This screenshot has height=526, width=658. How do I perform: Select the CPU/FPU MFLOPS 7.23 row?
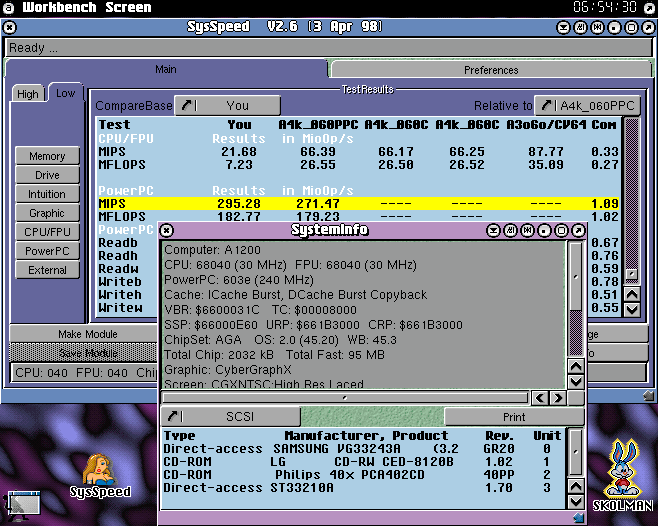point(358,165)
